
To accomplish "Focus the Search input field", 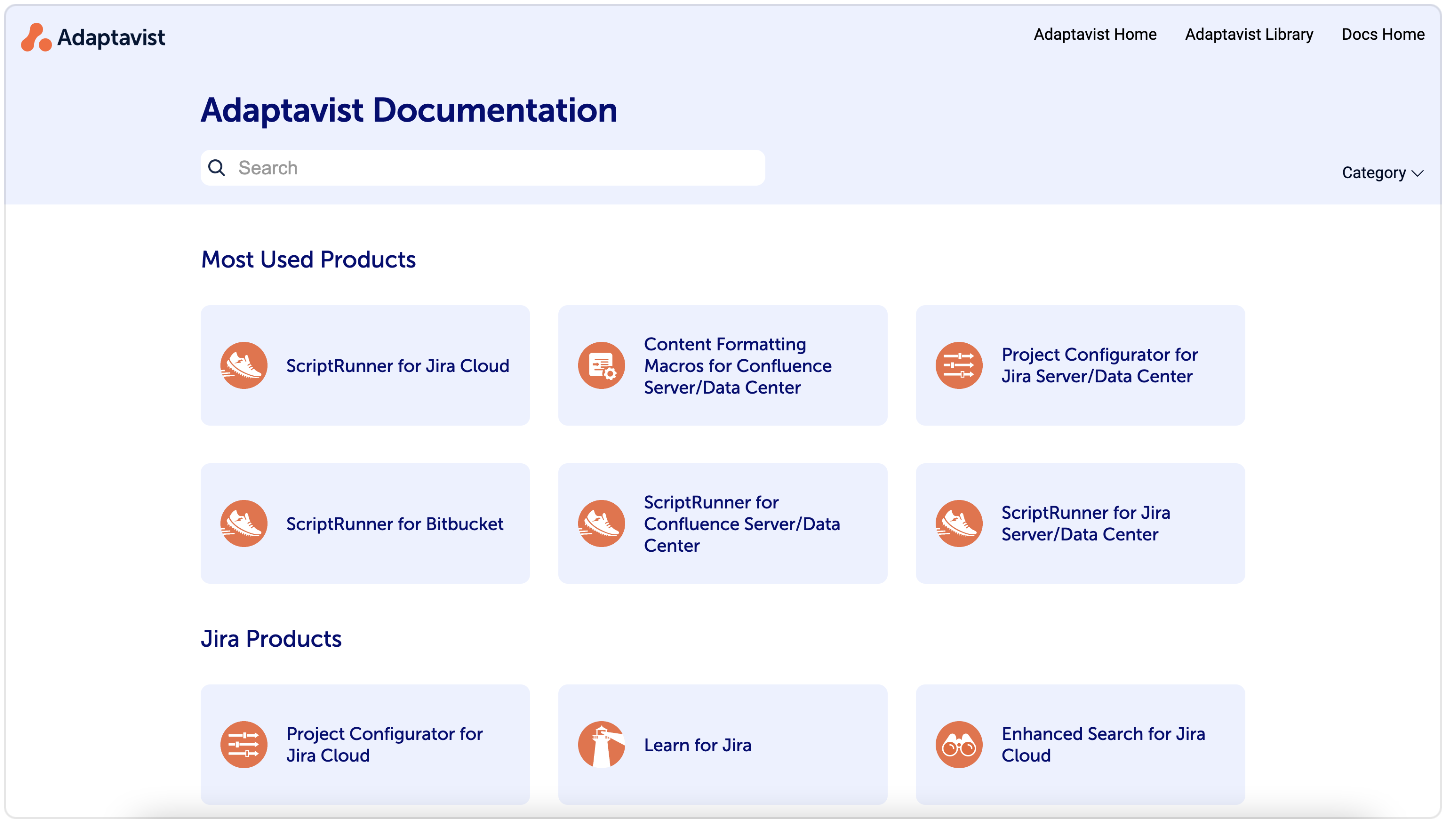I will (x=483, y=168).
